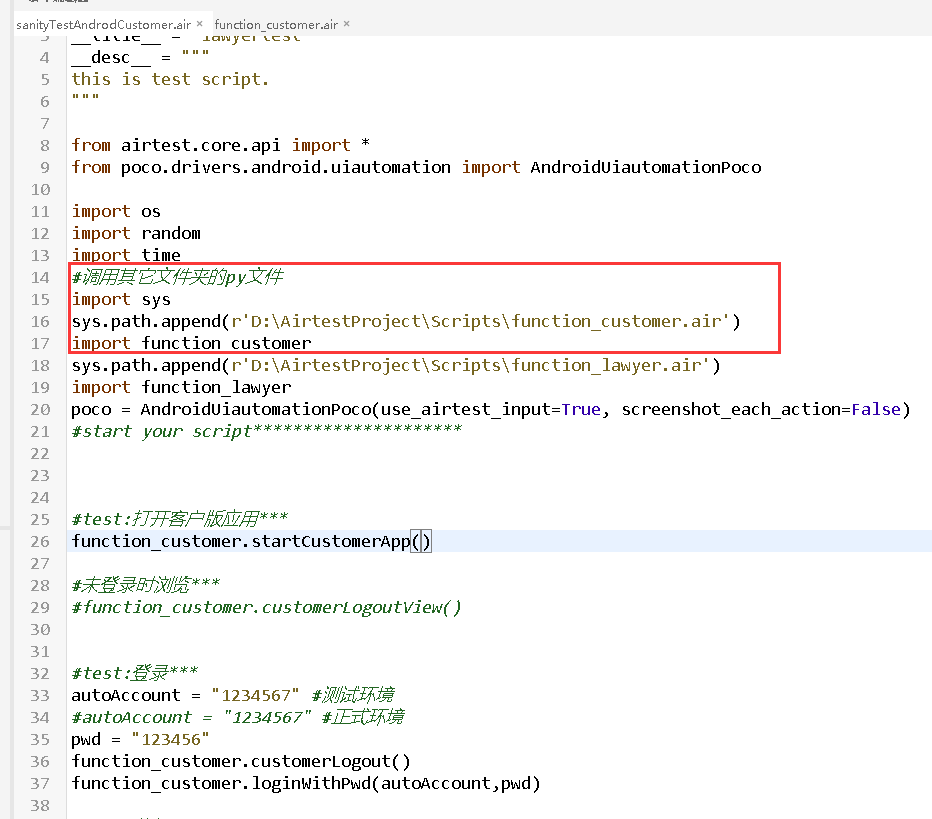Click line number 26 in the gutter
932x819 pixels.
tap(40, 541)
